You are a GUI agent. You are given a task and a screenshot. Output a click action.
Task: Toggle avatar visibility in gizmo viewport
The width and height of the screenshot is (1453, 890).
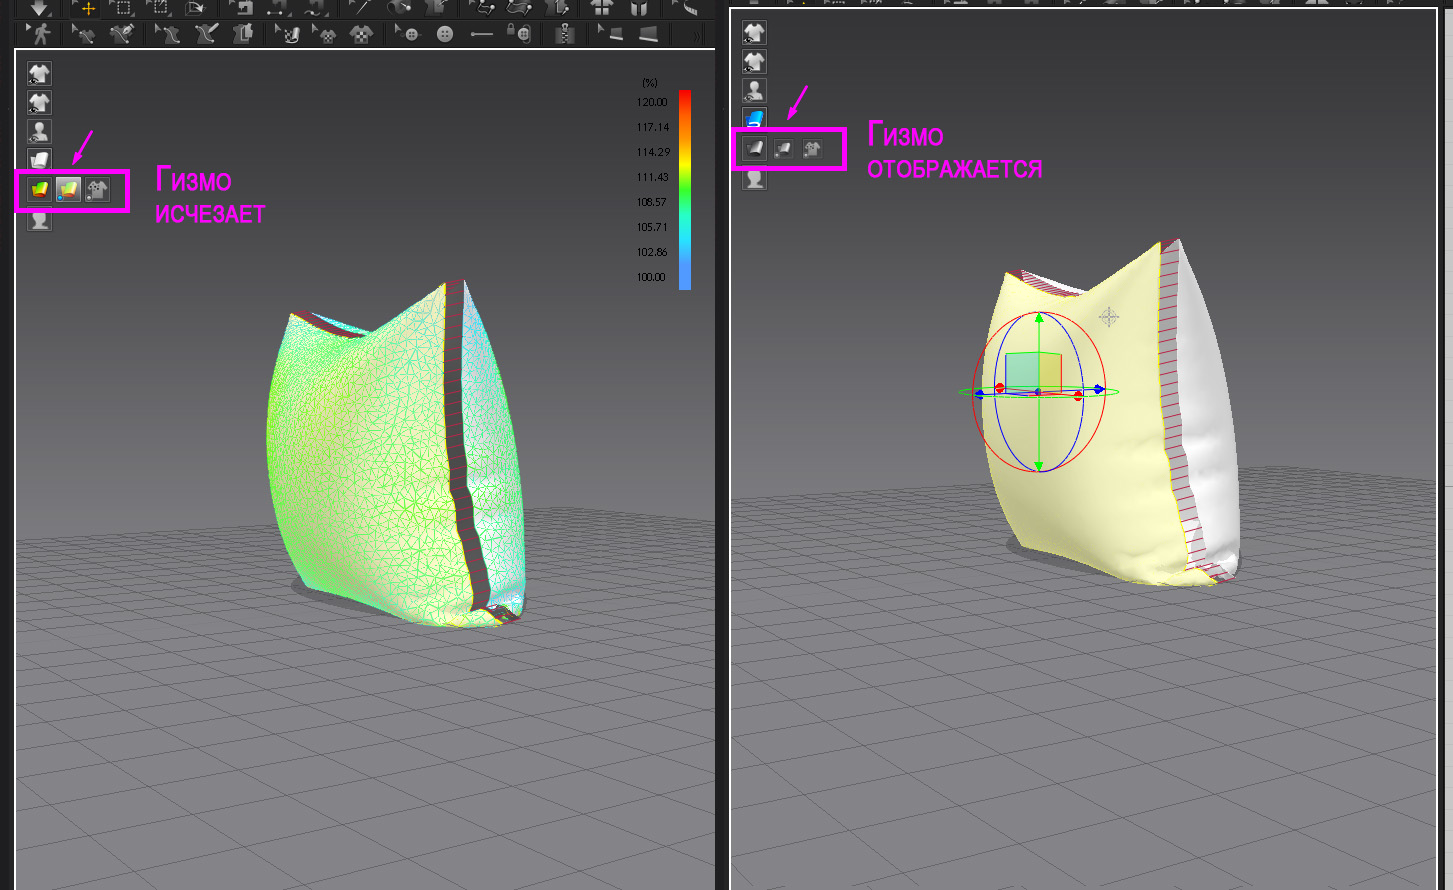(x=754, y=91)
